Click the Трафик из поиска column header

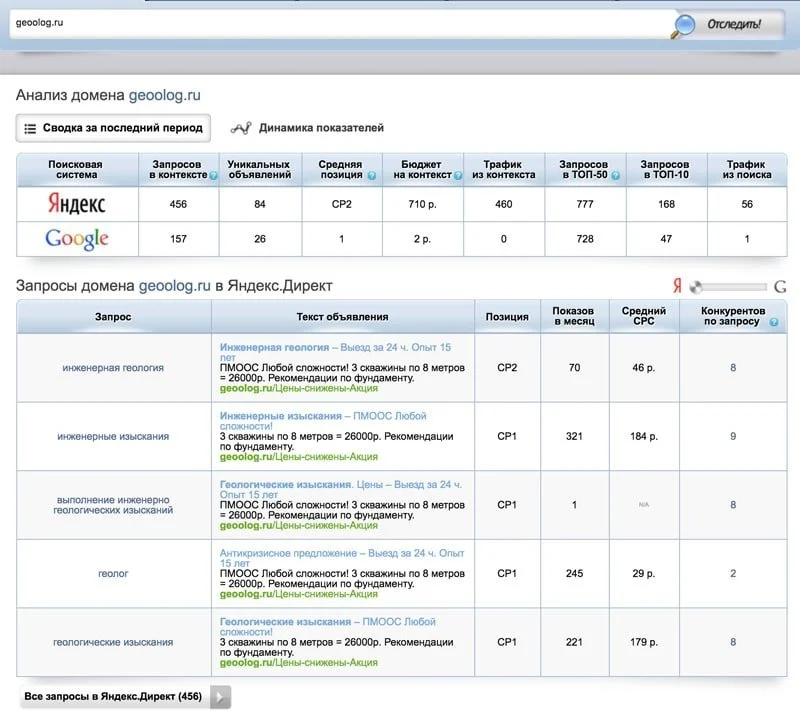[746, 169]
